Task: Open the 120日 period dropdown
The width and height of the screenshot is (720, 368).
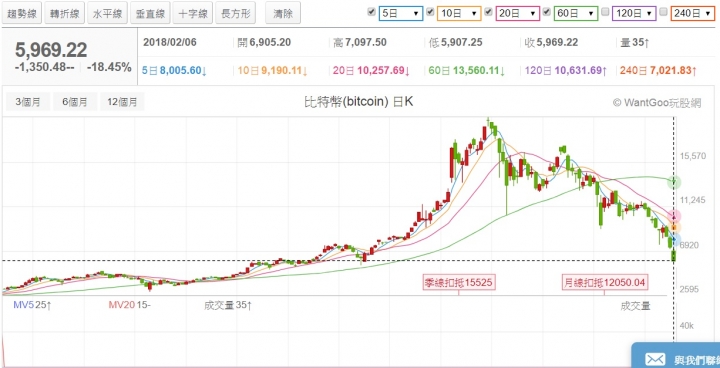Action: point(634,14)
